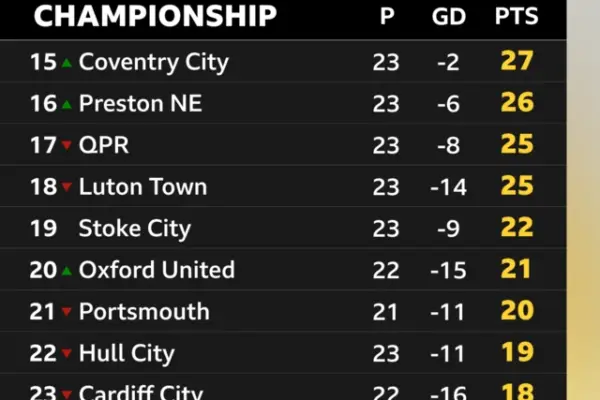Click red down arrow beside QPR

[67, 145]
